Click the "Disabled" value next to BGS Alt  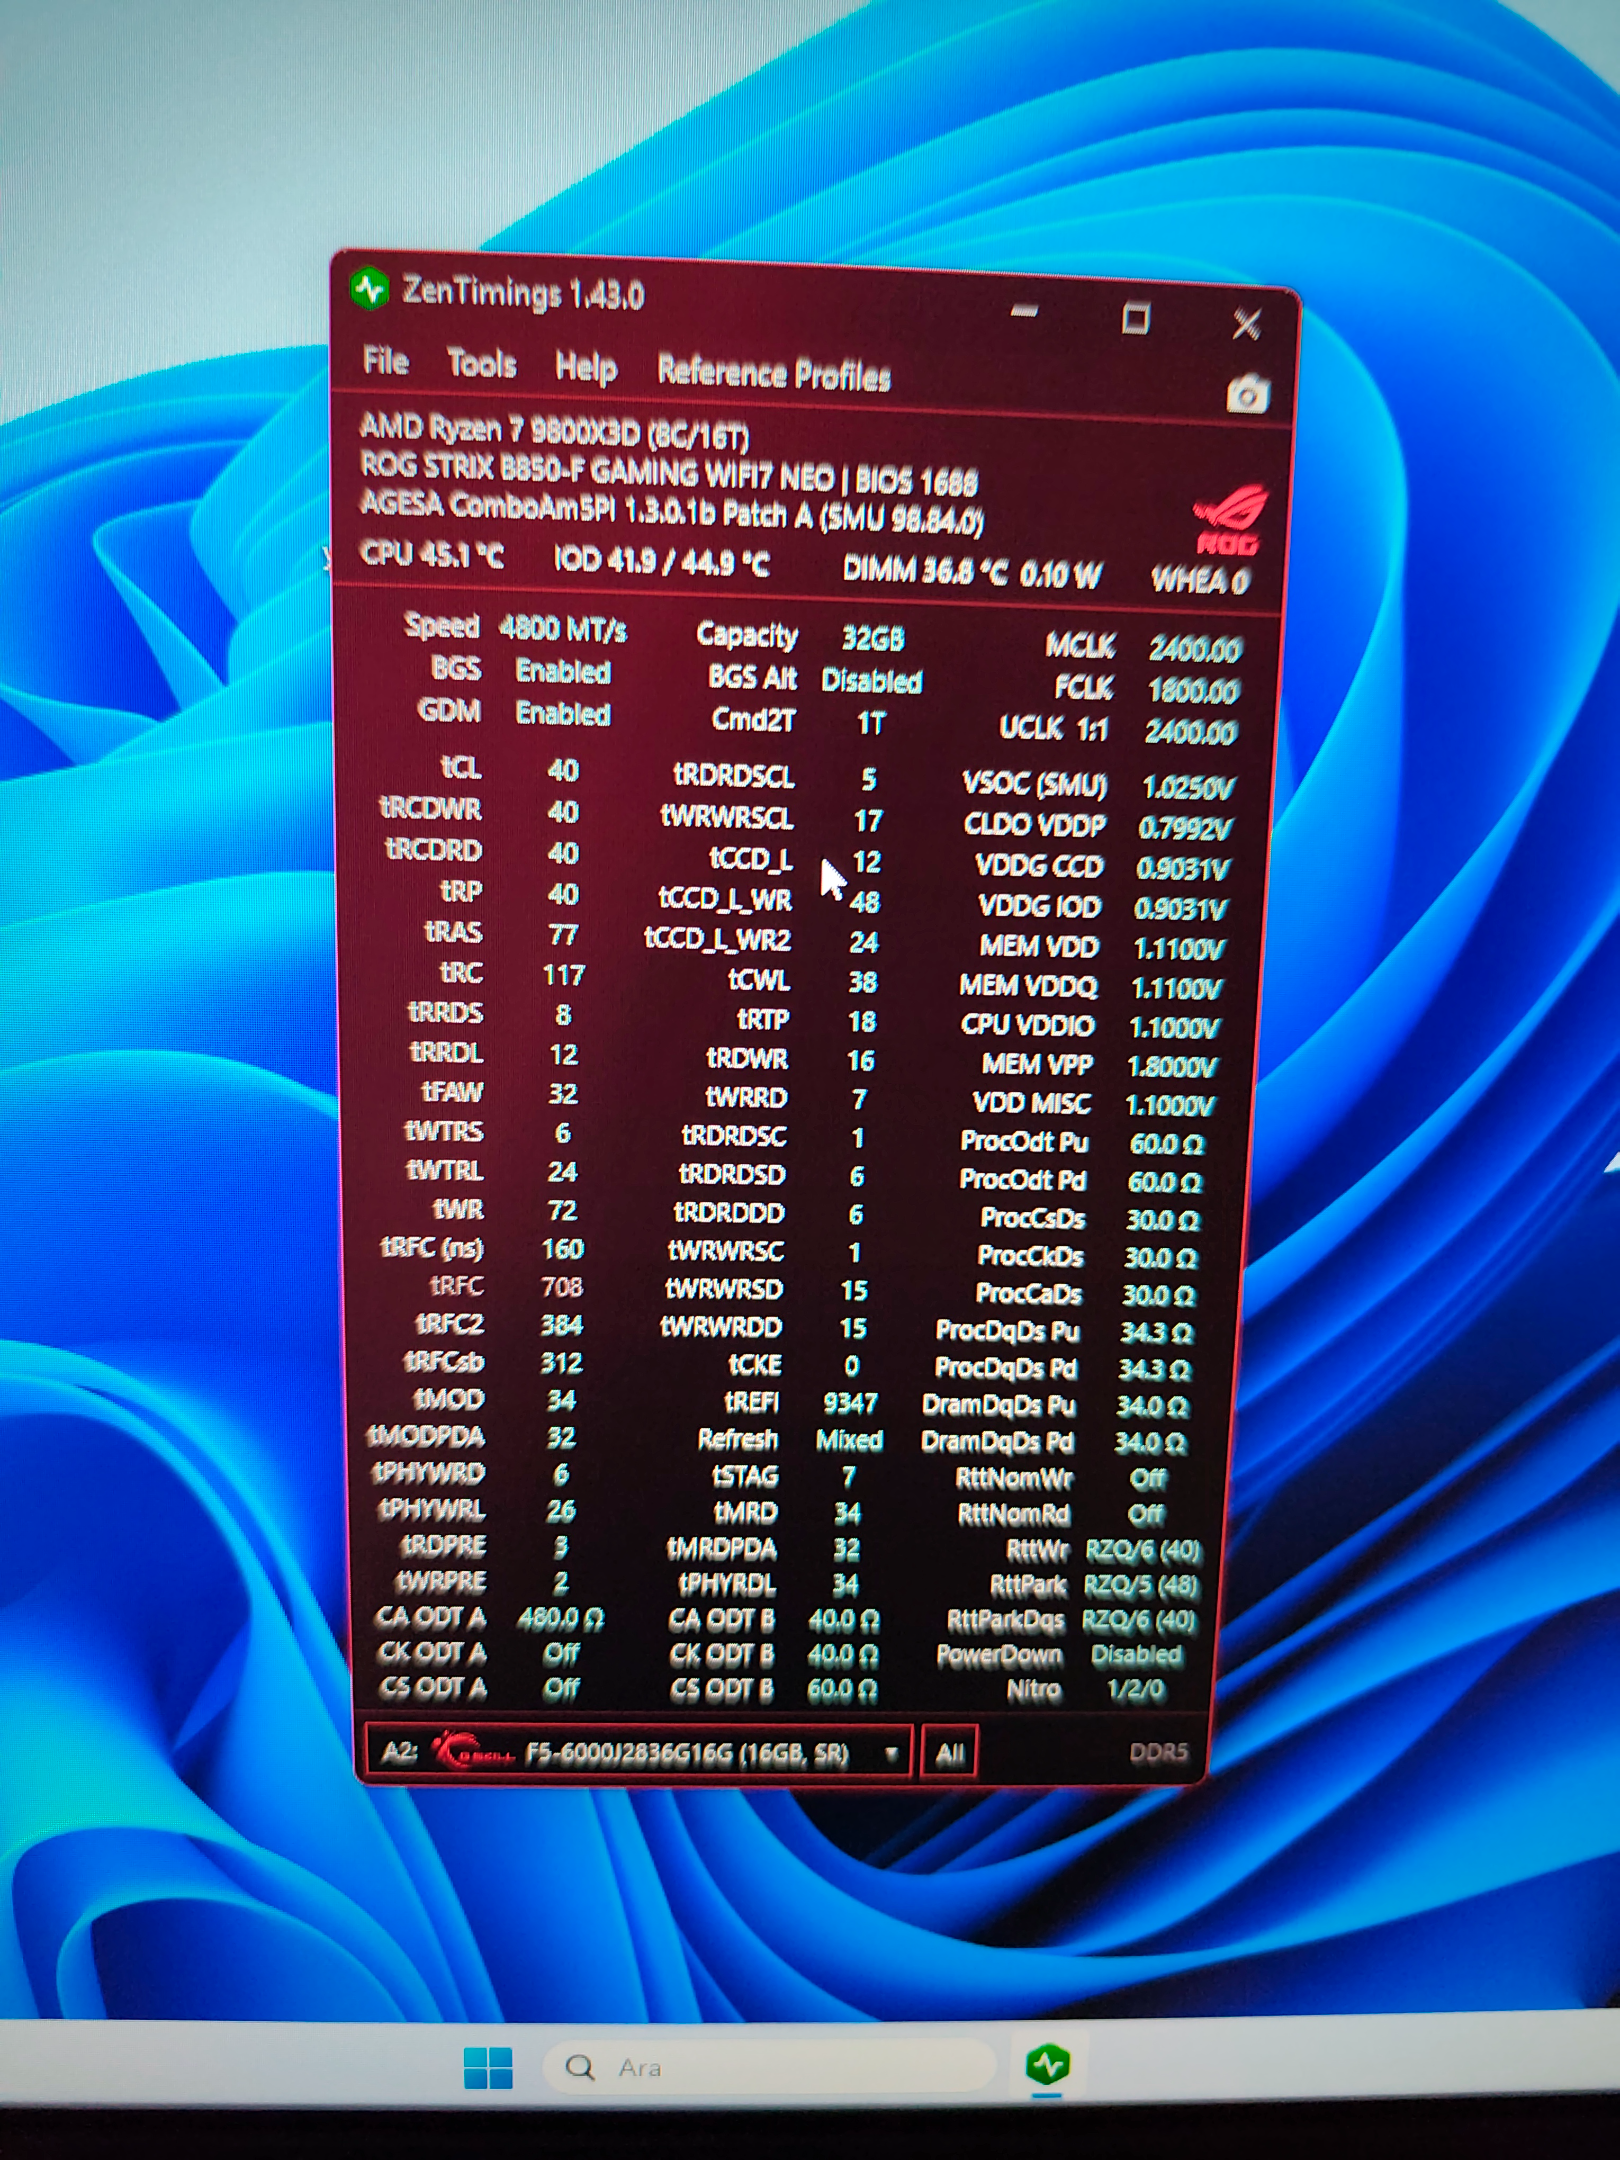pos(872,681)
